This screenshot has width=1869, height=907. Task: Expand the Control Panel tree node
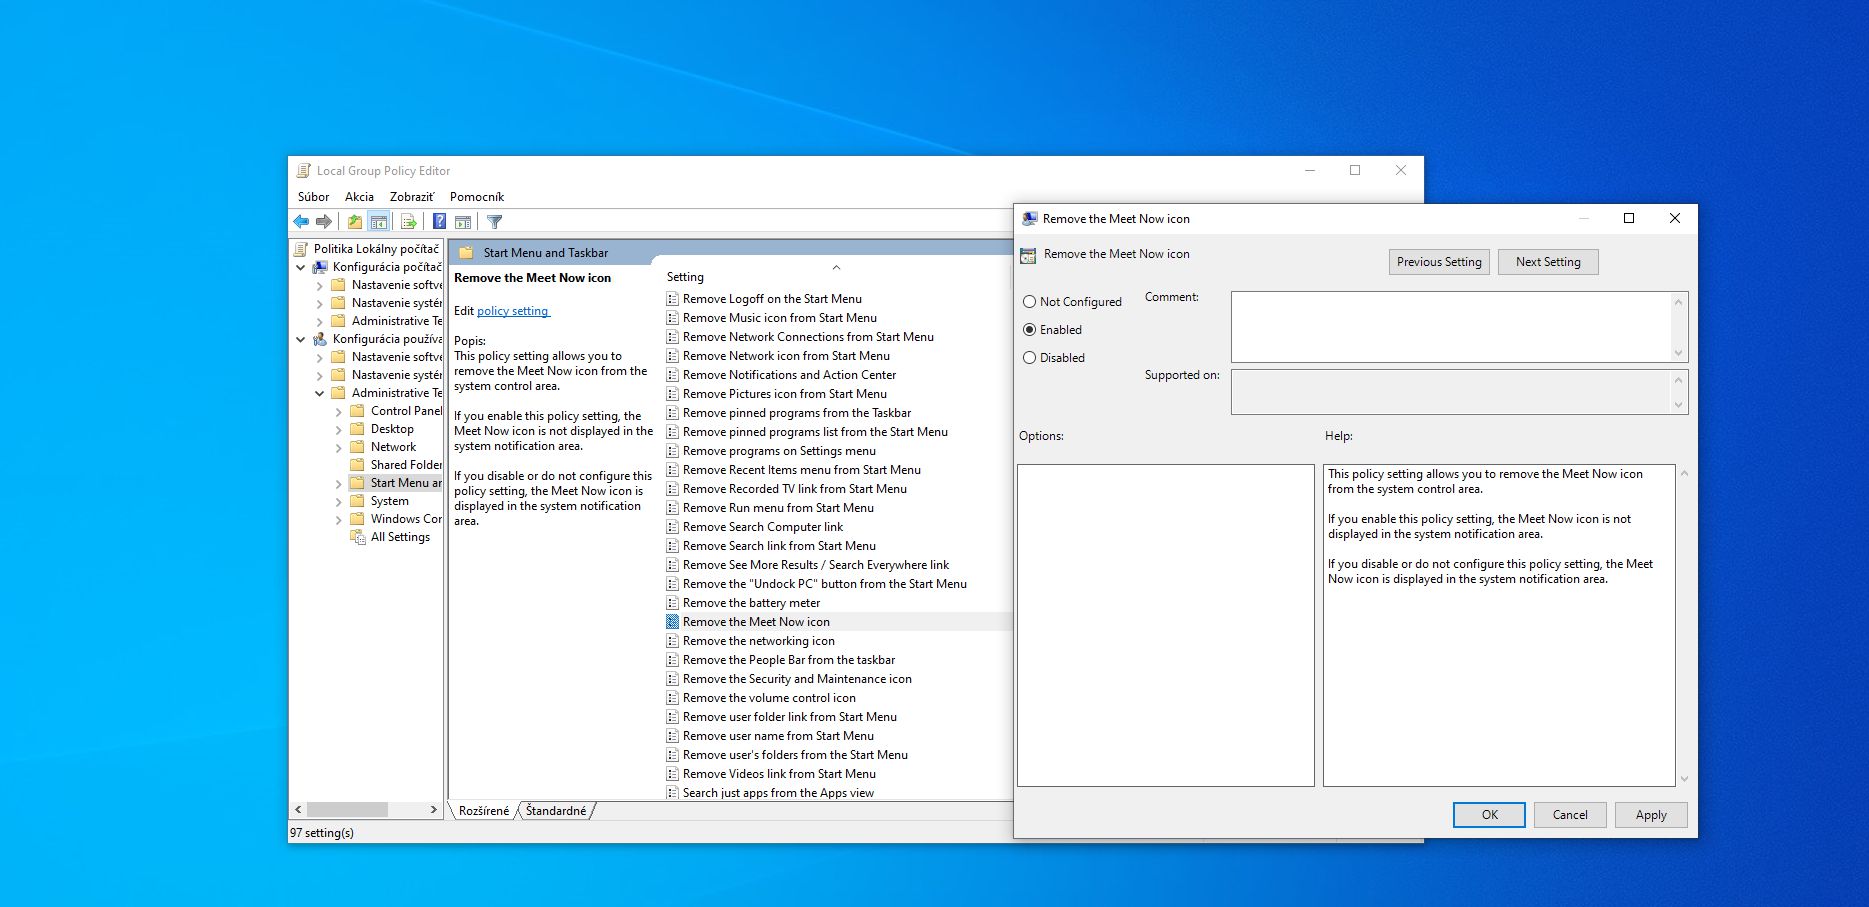point(339,411)
